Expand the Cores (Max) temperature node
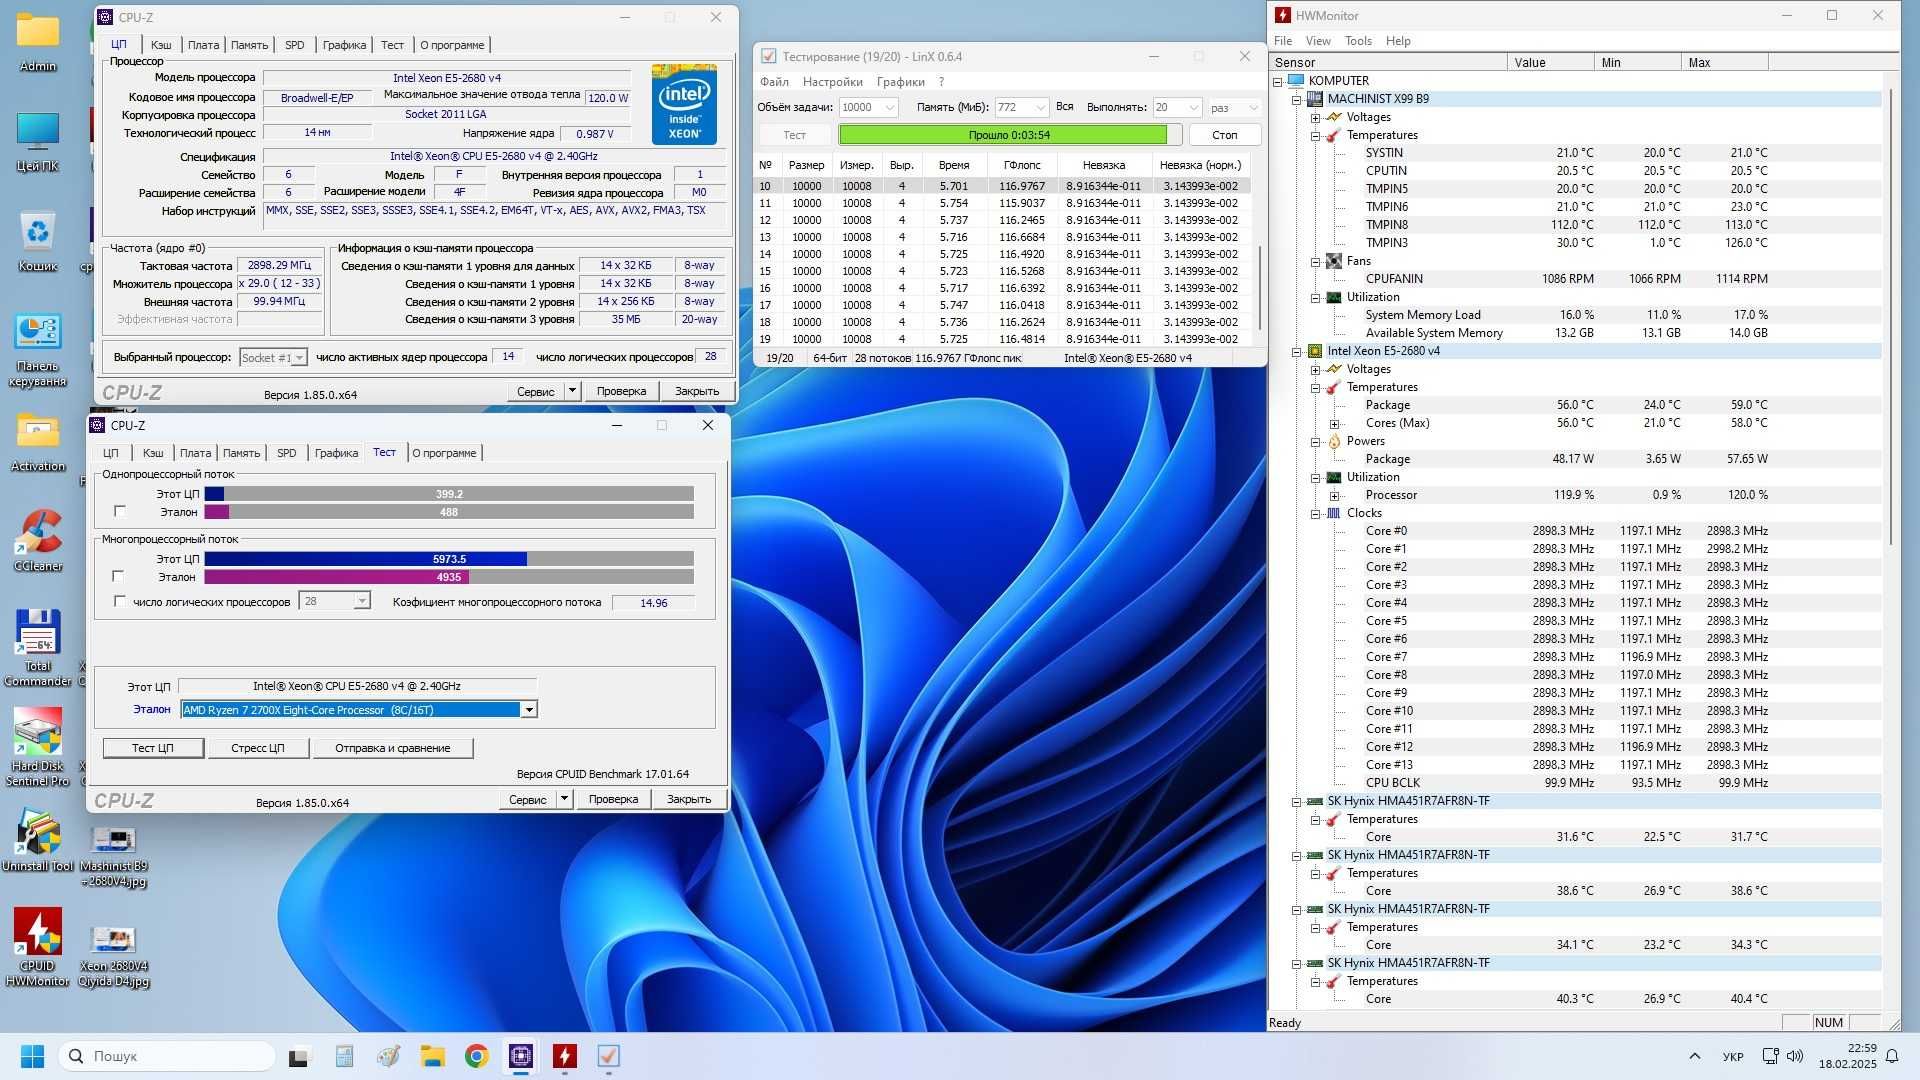Image resolution: width=1920 pixels, height=1080 pixels. pos(1335,423)
